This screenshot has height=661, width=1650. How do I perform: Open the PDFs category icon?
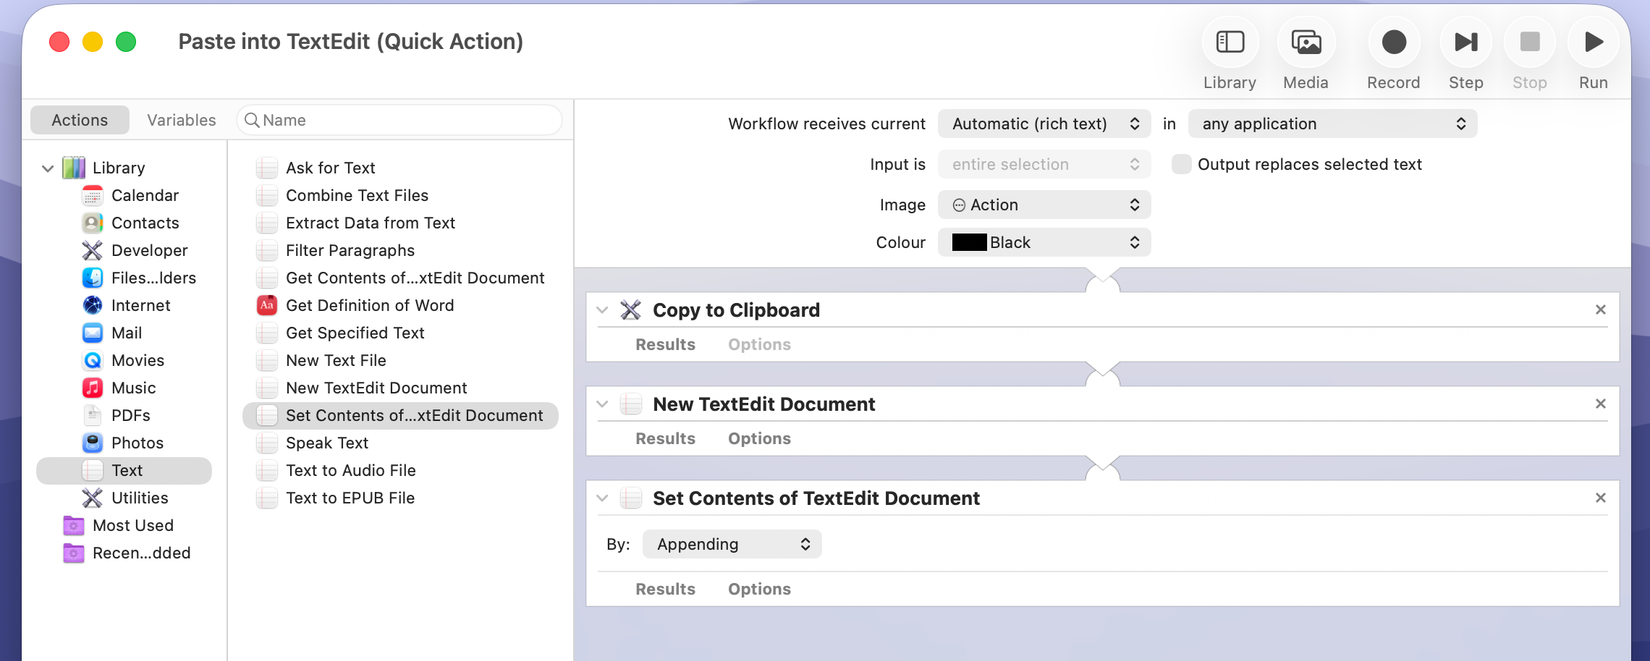[93, 415]
